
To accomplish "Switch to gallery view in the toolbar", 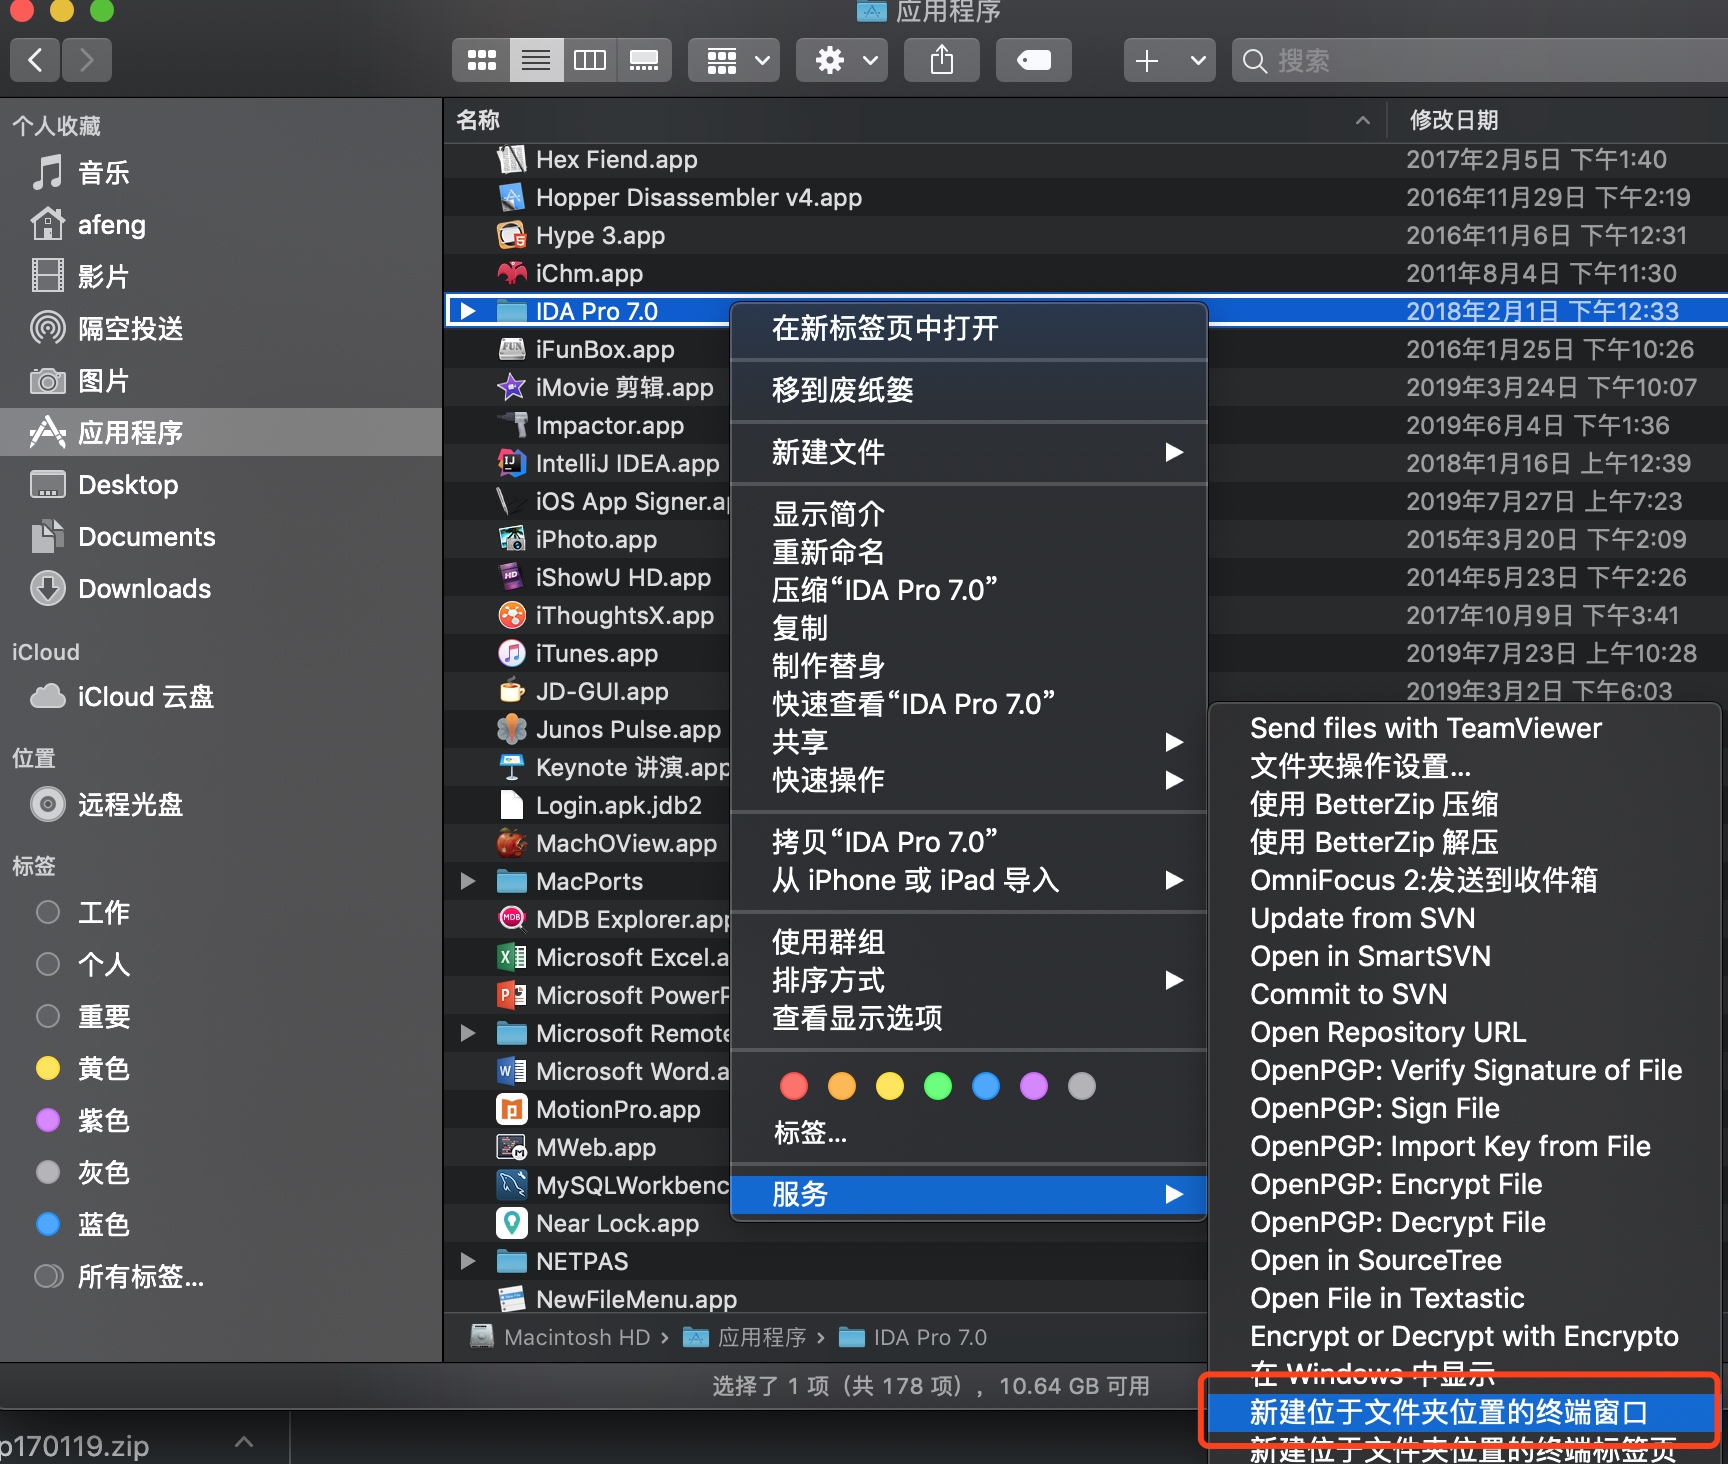I will [644, 60].
